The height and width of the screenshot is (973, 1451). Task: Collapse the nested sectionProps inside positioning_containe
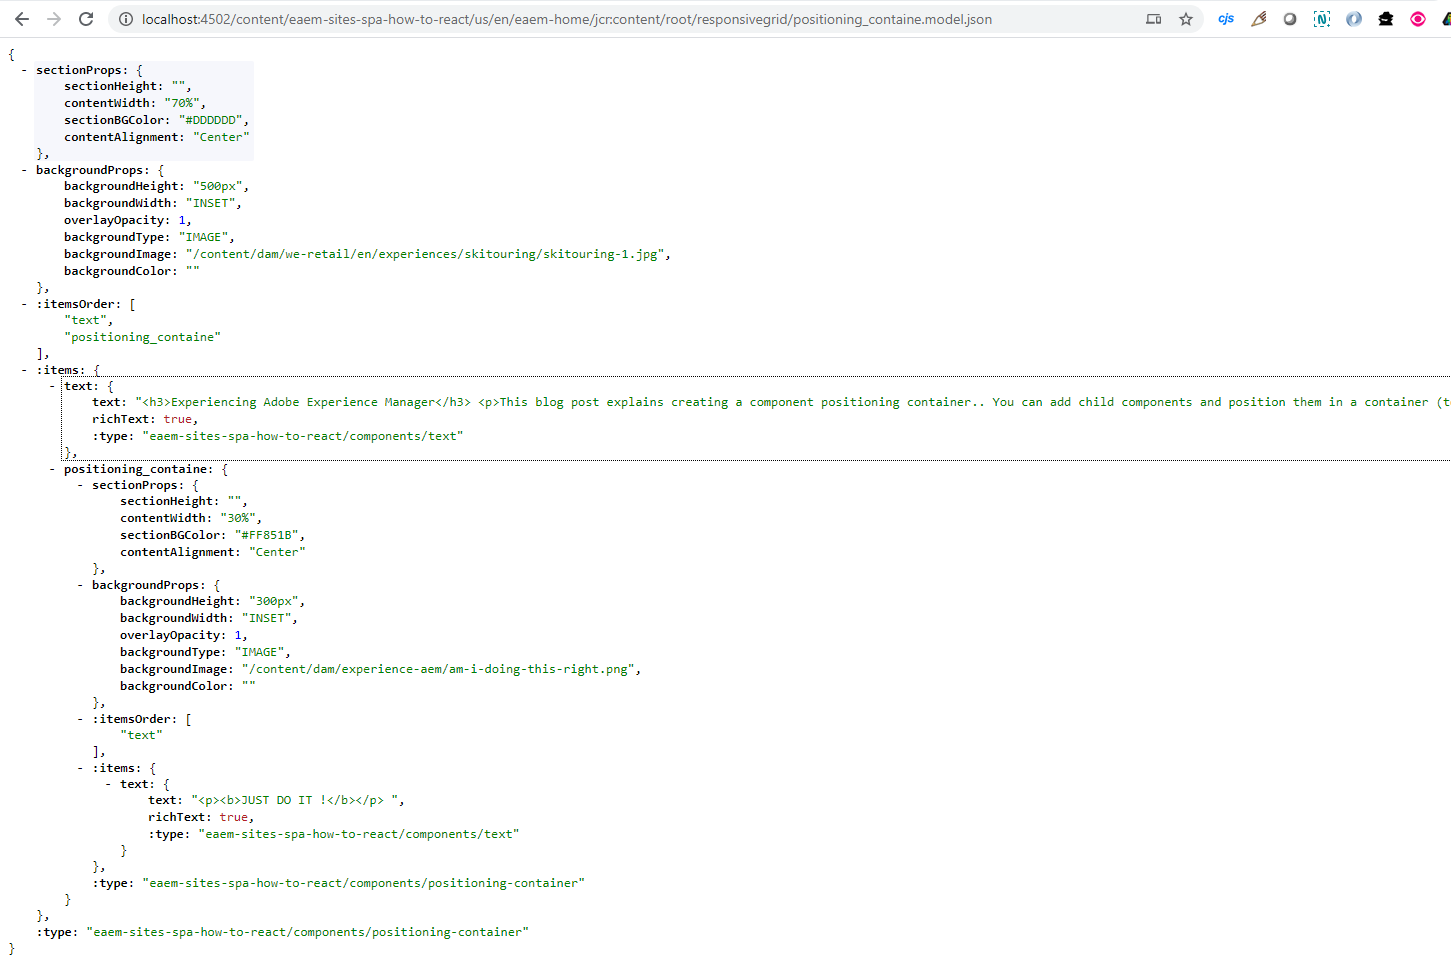pos(80,484)
